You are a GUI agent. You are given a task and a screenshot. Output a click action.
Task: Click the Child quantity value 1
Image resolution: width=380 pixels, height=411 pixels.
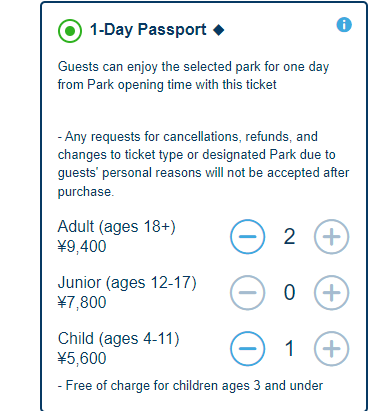(289, 349)
